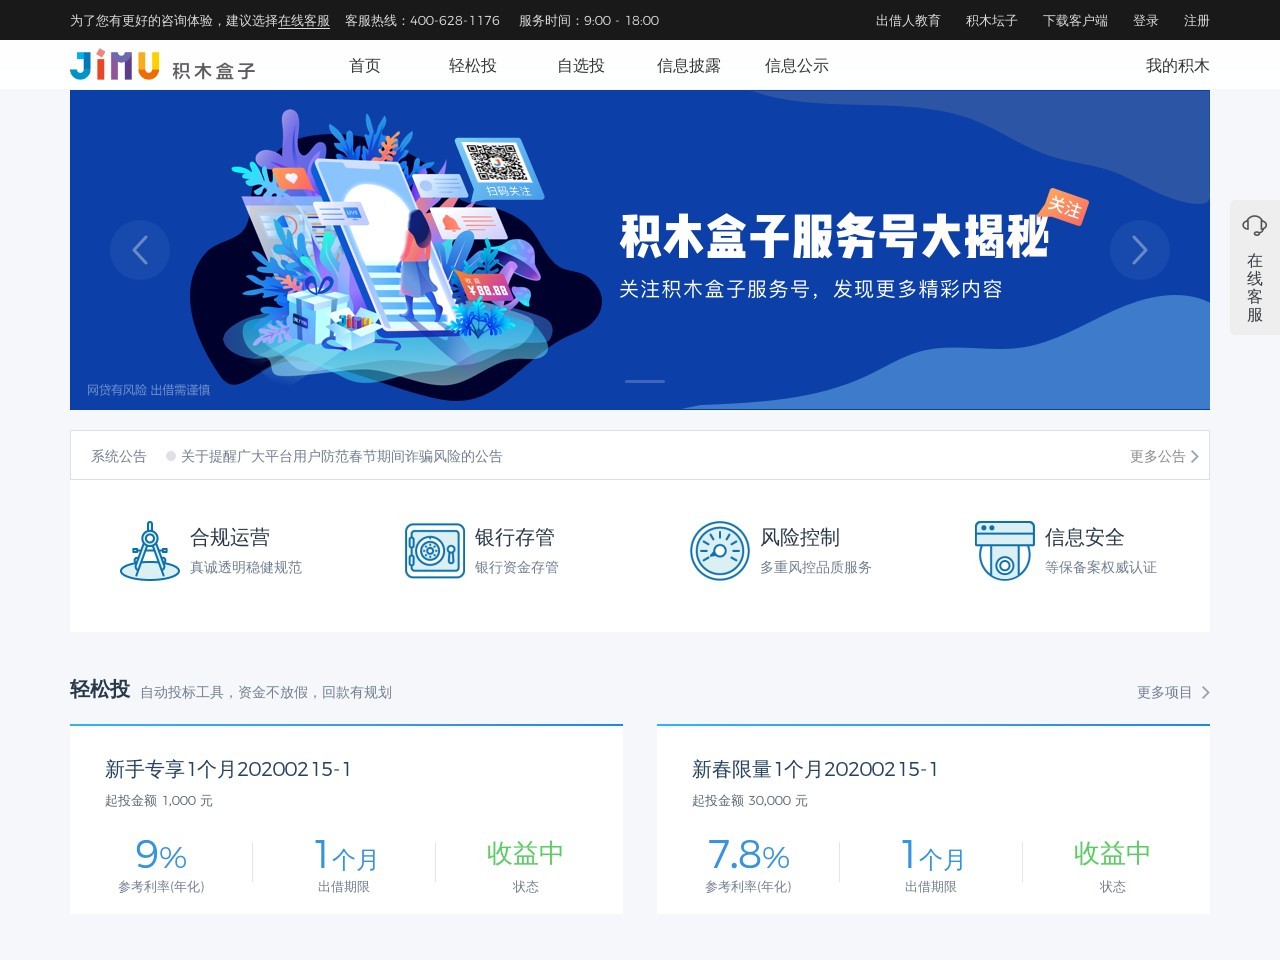Open the 在线客服 headset icon

click(x=1254, y=225)
